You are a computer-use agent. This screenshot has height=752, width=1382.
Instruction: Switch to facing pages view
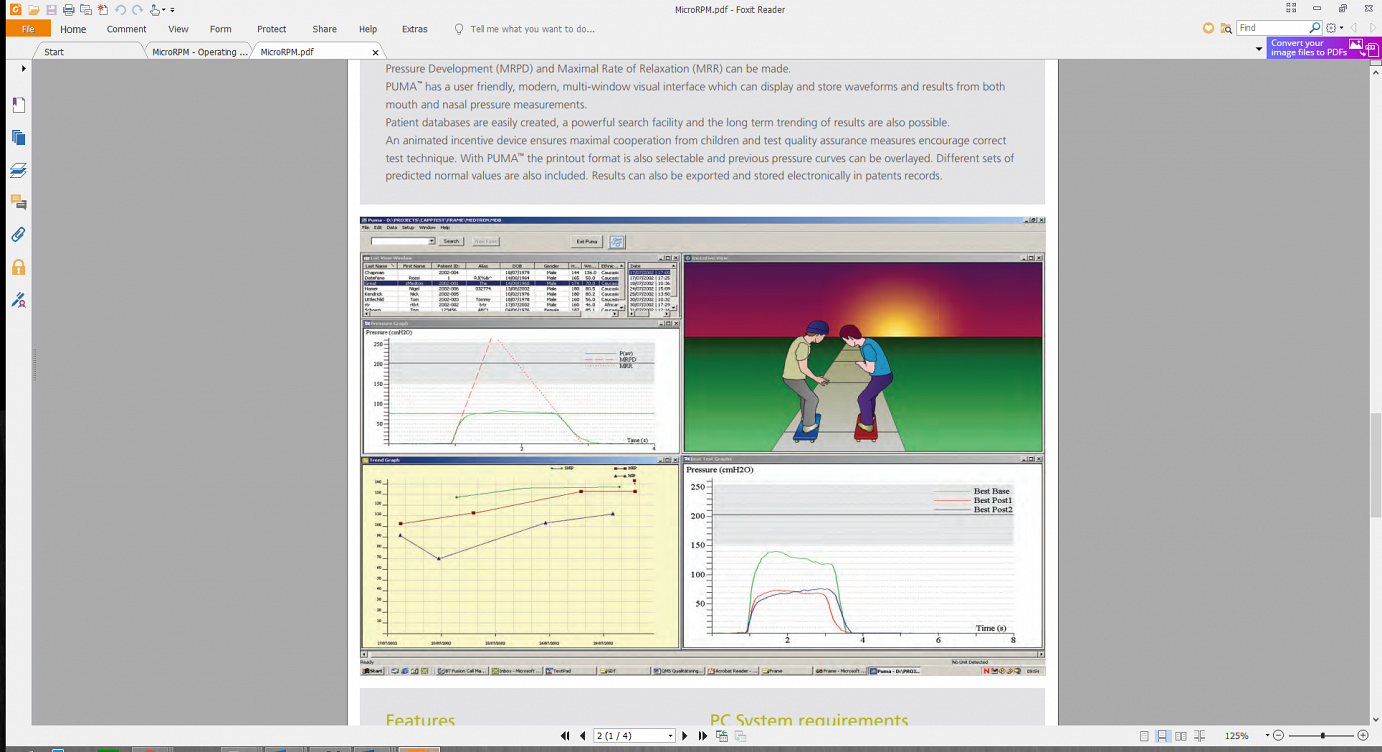coord(1181,736)
